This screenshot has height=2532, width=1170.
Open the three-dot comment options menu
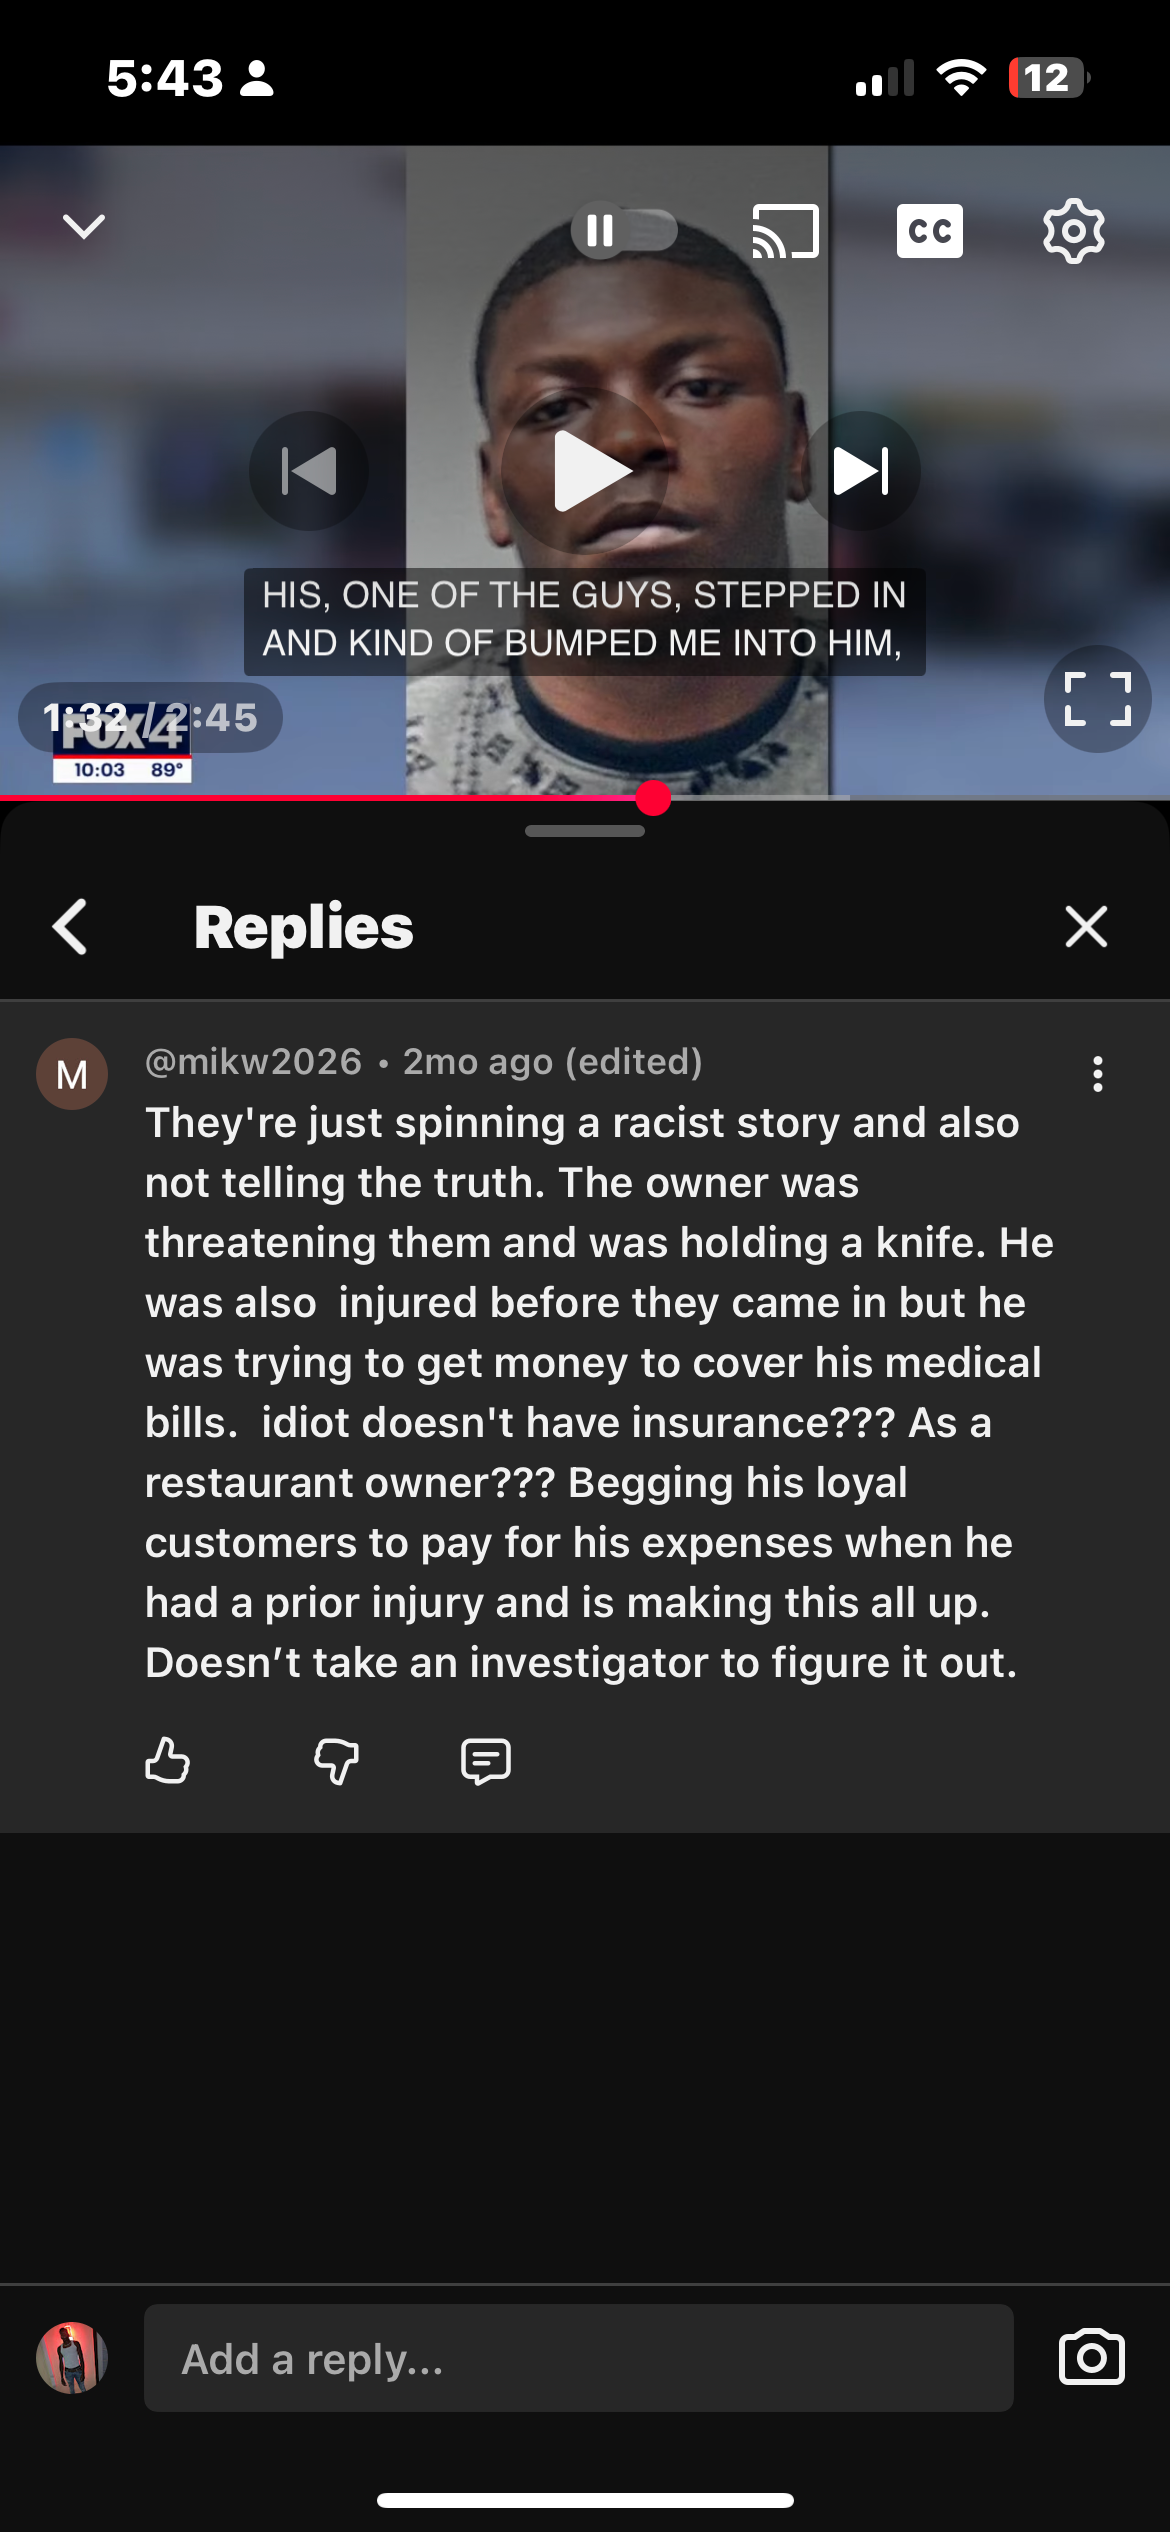pos(1098,1074)
